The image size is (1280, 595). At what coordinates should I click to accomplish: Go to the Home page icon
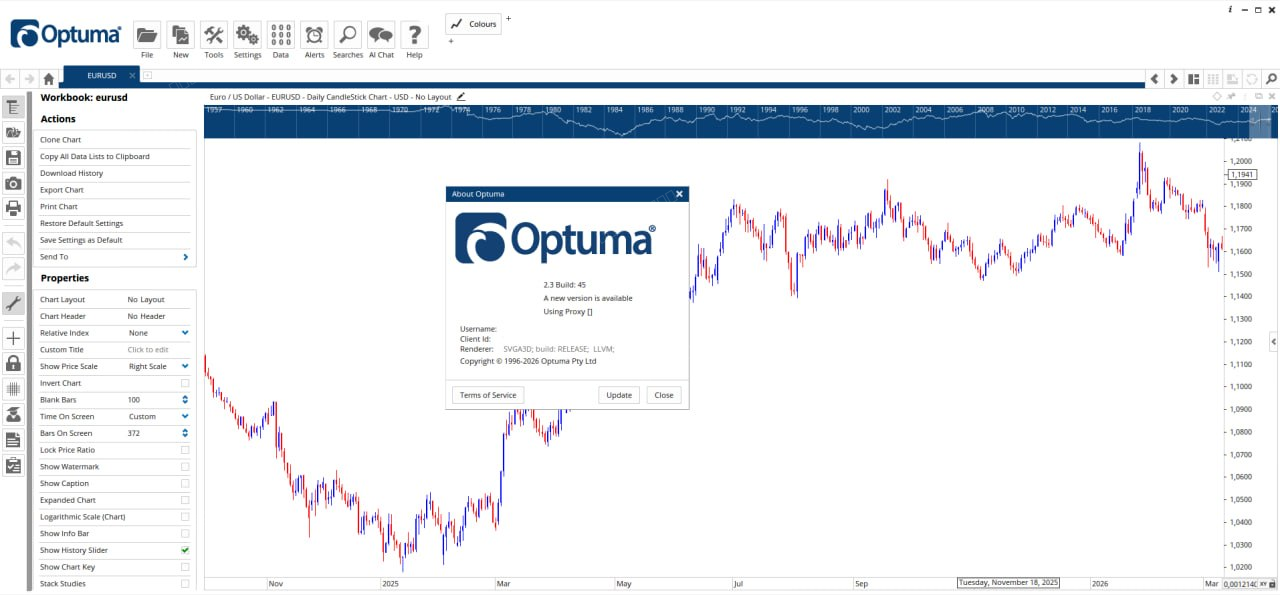(x=49, y=78)
